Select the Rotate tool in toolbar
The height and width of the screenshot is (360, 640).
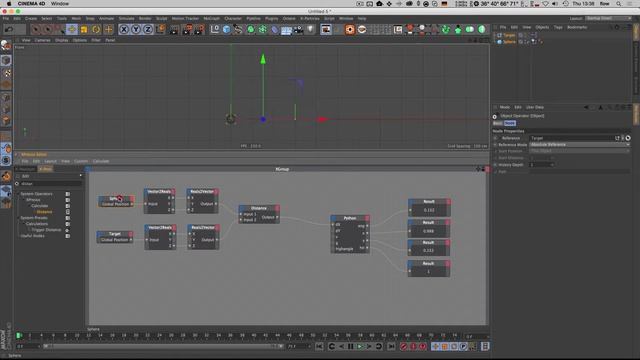(x=96, y=29)
